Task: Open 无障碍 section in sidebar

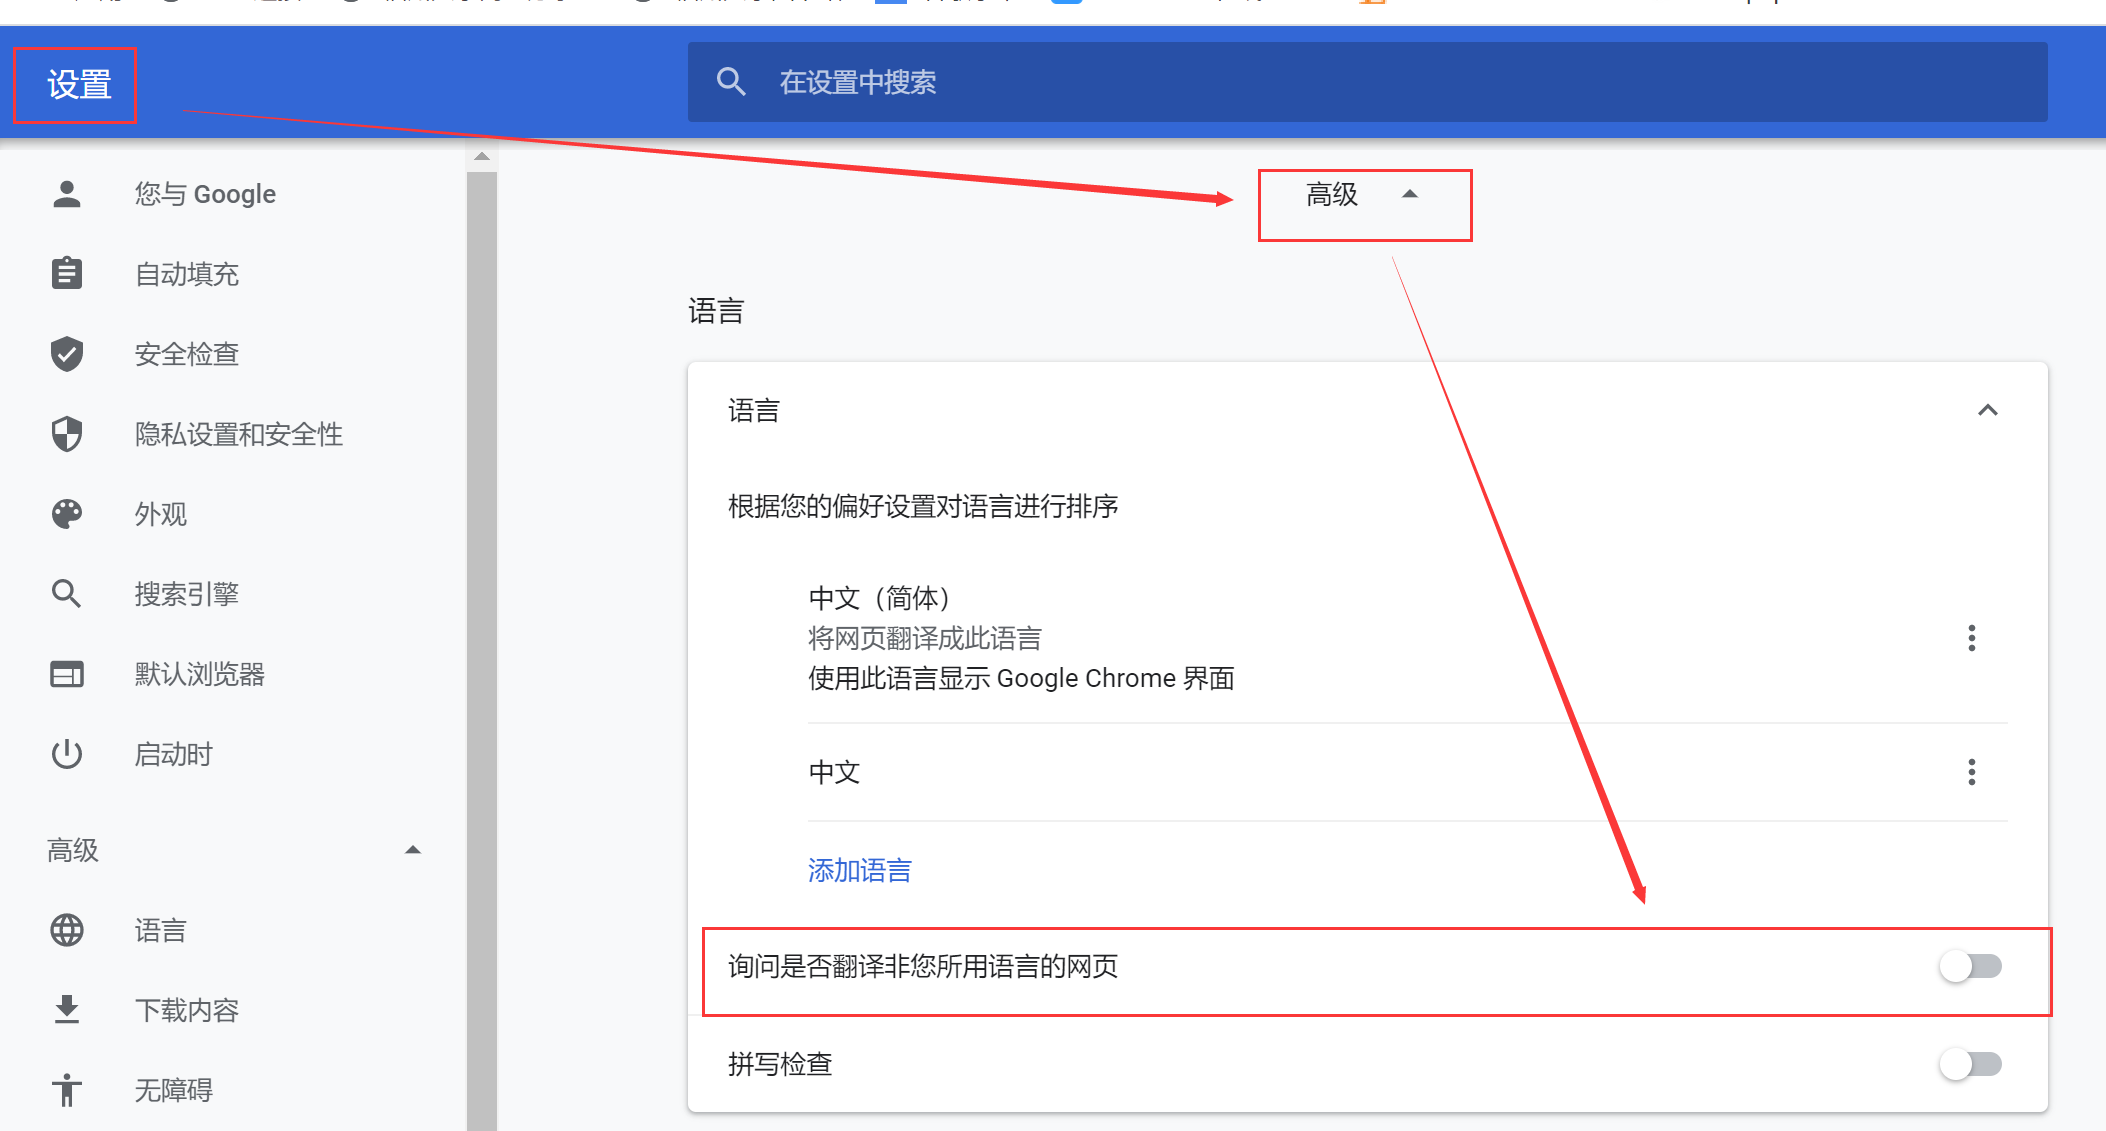Action: [174, 1090]
